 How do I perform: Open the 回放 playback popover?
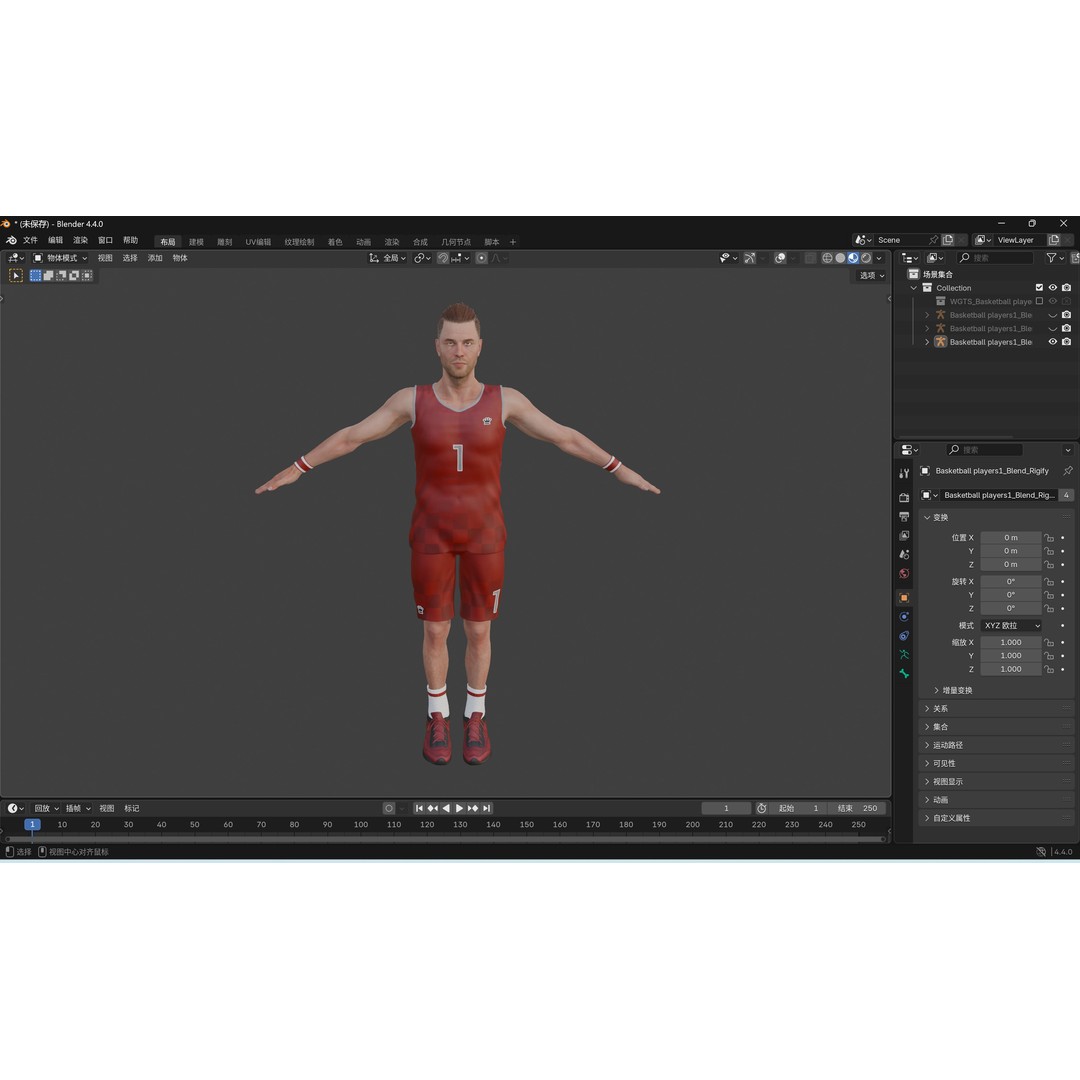[46, 808]
